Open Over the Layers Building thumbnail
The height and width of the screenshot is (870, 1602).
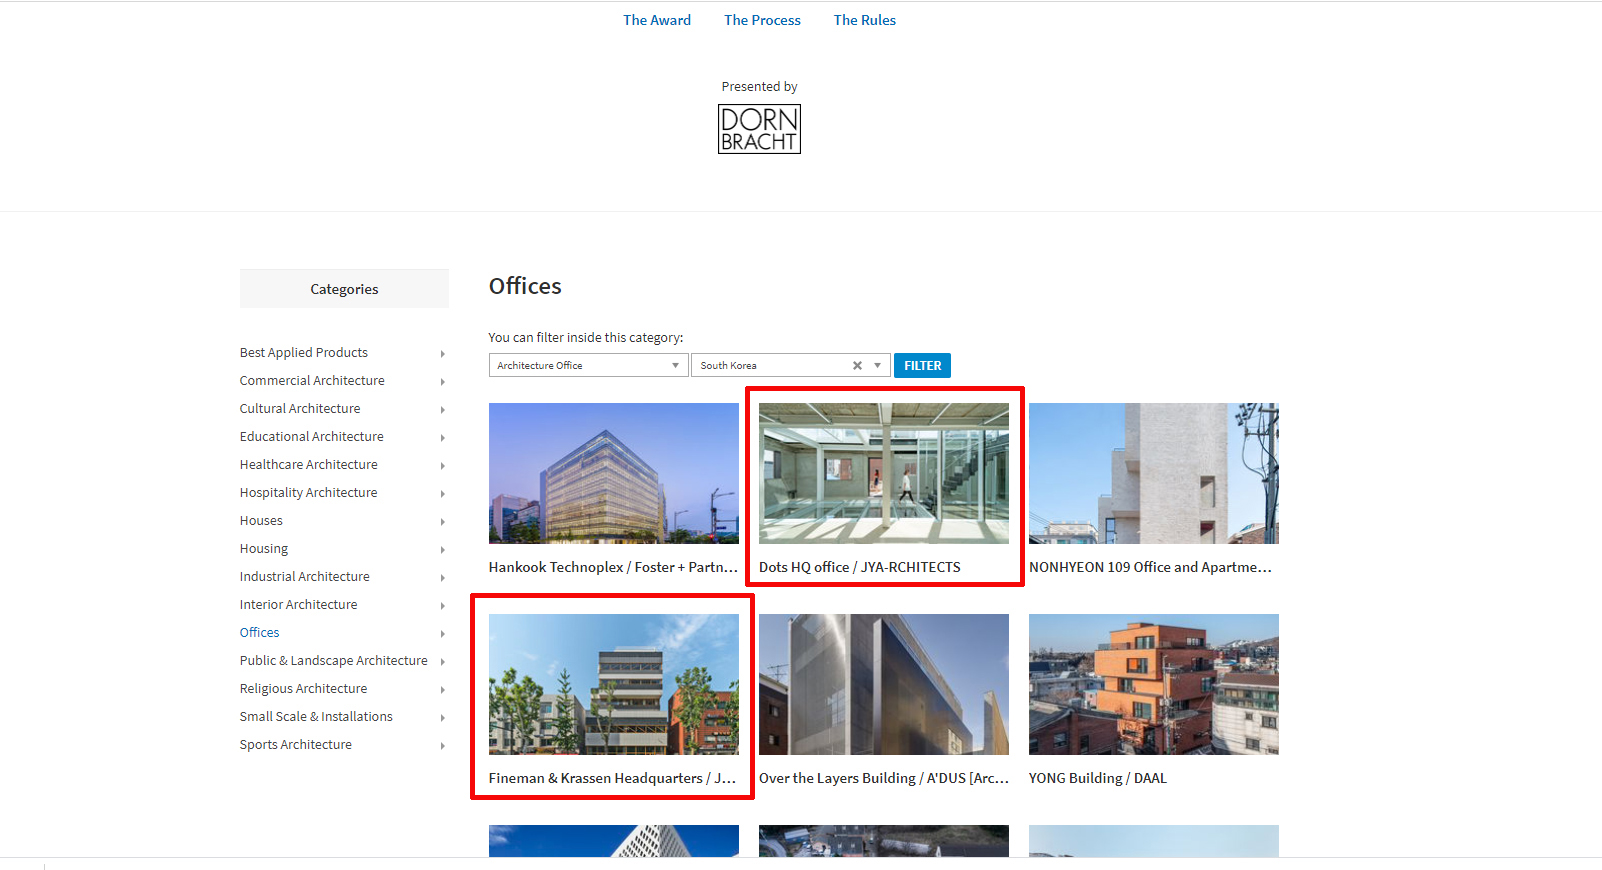click(x=884, y=684)
